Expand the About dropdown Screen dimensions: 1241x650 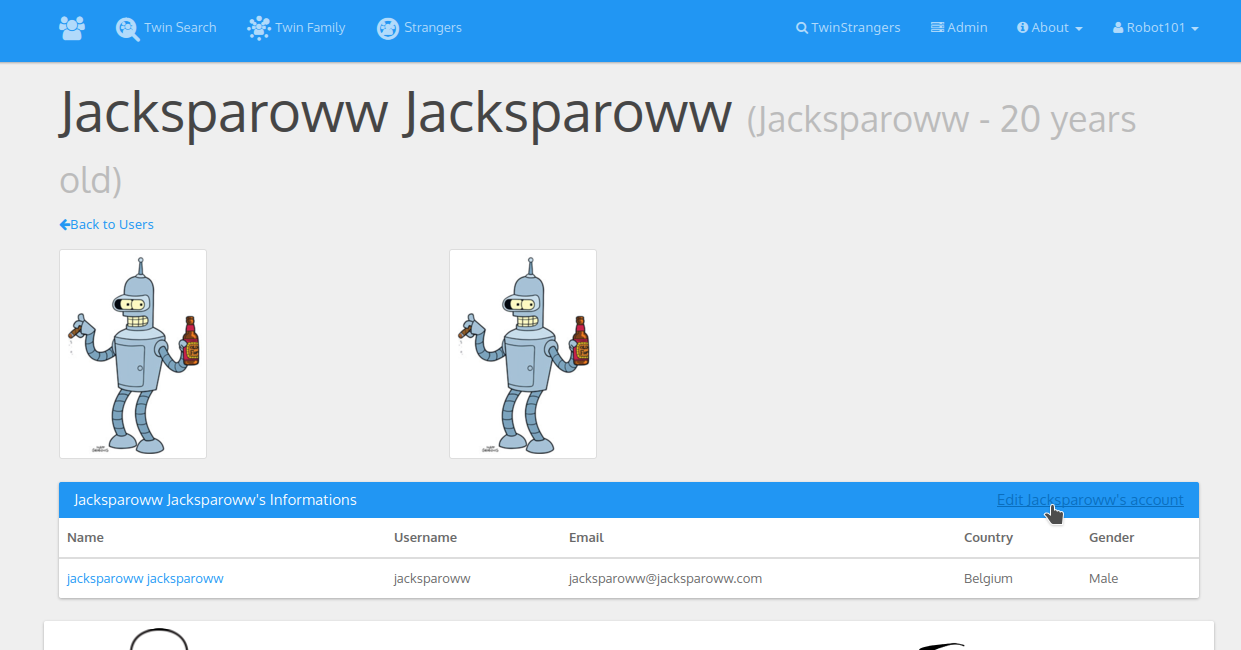(1050, 28)
